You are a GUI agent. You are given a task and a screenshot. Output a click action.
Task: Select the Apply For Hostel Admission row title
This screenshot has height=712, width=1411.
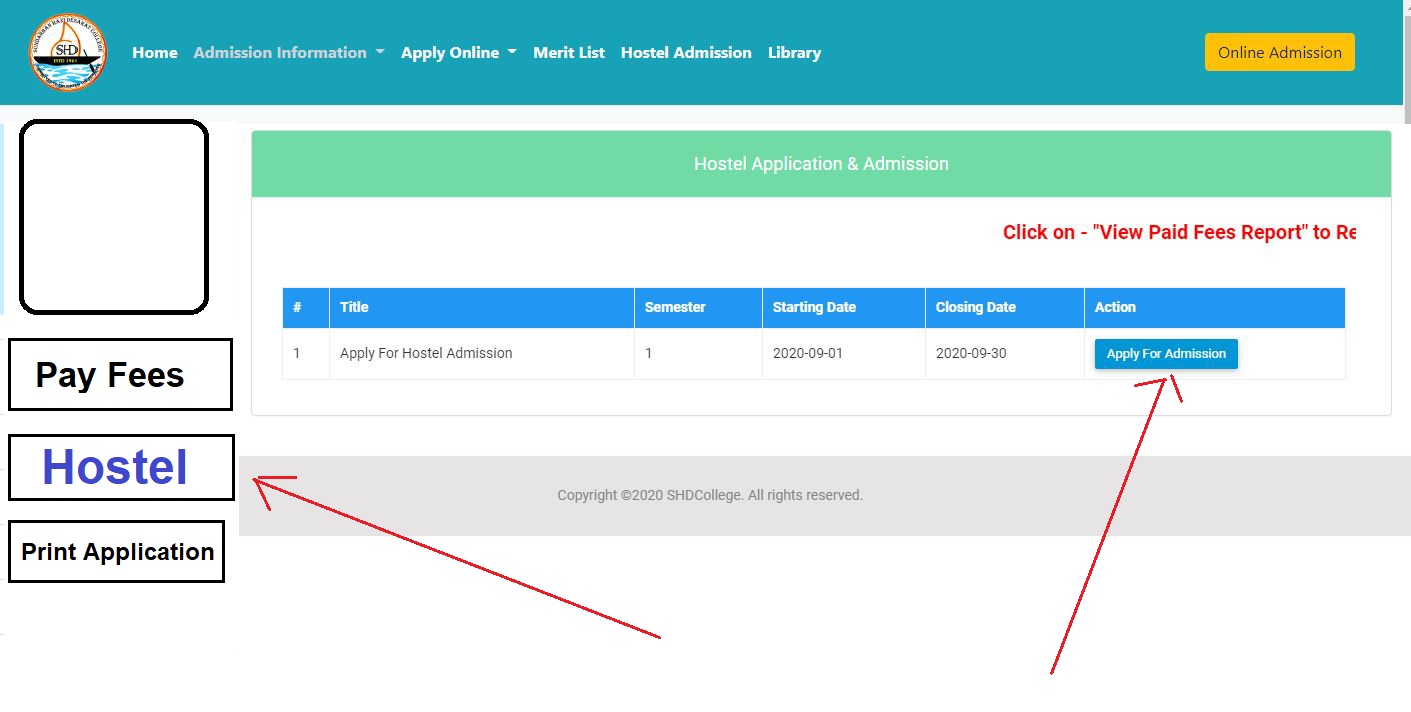(426, 353)
